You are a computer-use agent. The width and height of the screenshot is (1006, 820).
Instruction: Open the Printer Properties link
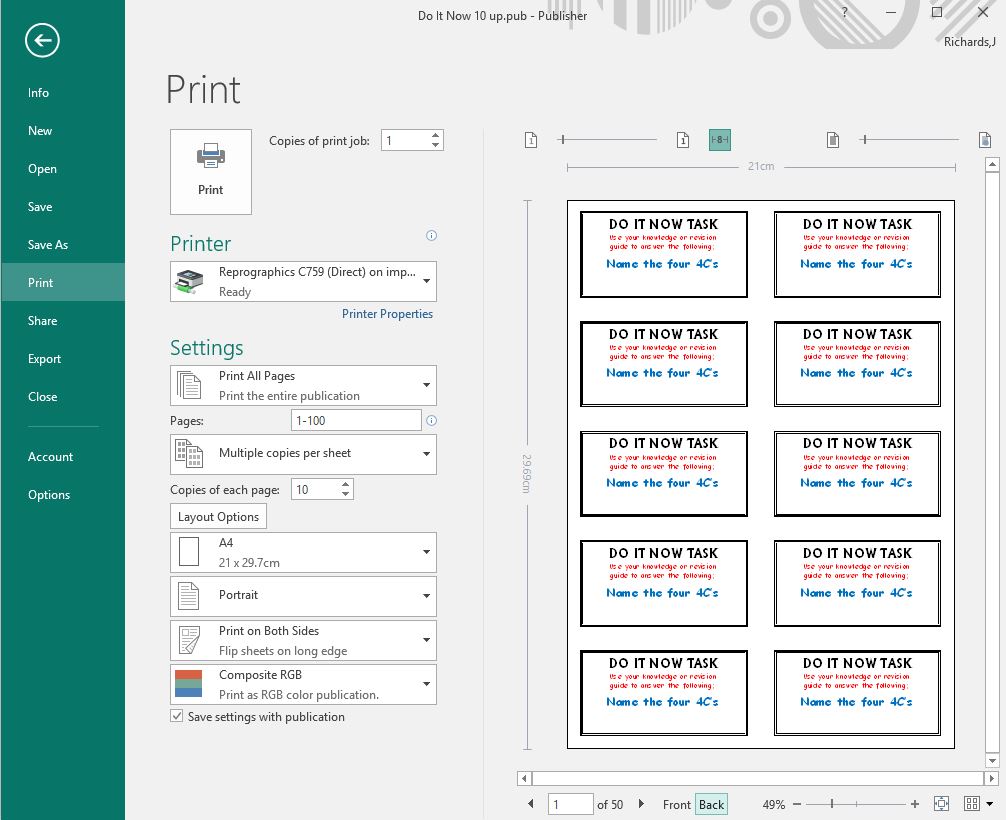[387, 314]
